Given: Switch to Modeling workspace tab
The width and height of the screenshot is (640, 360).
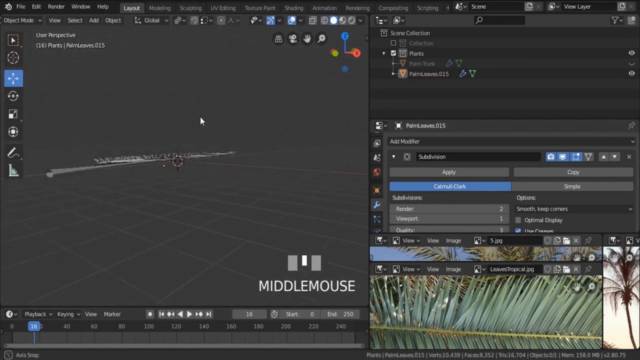Looking at the screenshot, I should coord(160,8).
